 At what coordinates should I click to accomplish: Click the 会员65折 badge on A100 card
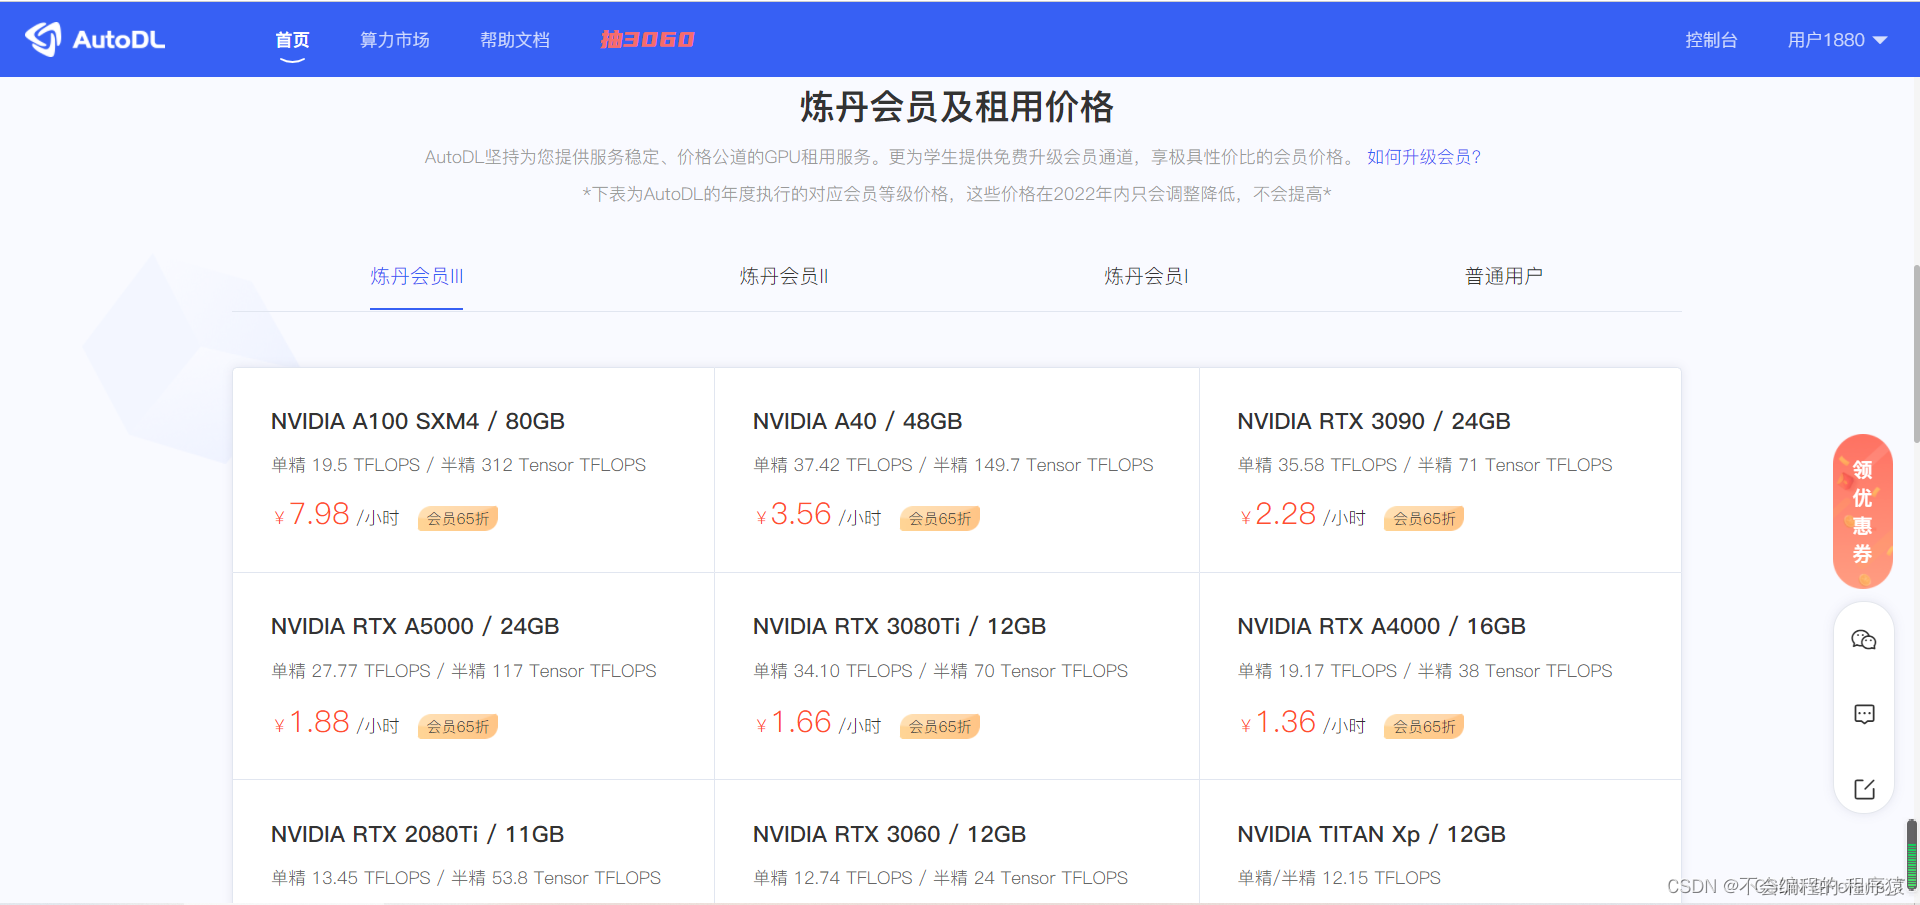[x=457, y=518]
